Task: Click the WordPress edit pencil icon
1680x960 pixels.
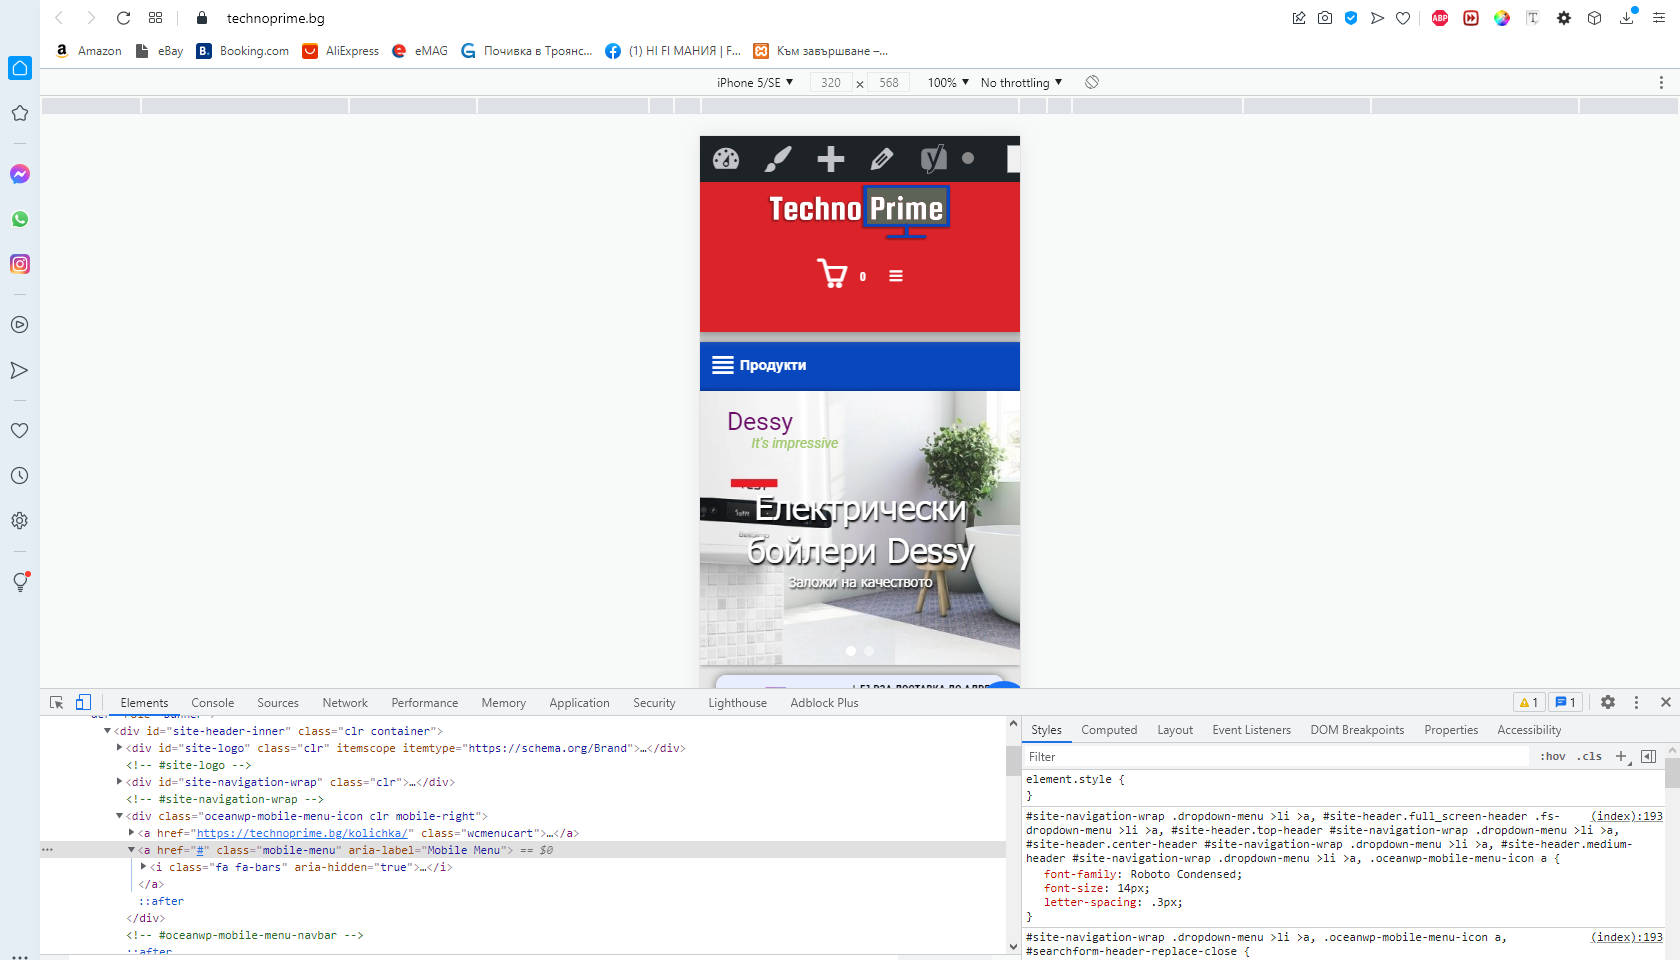Action: click(882, 158)
